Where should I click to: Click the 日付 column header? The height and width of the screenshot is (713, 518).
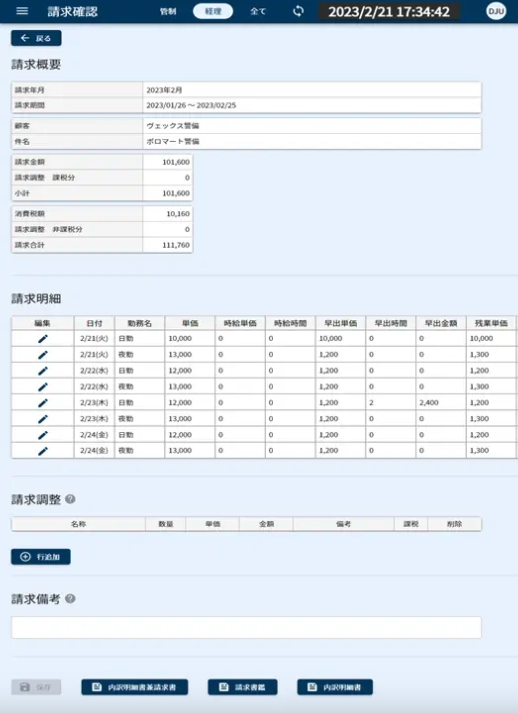click(x=94, y=323)
